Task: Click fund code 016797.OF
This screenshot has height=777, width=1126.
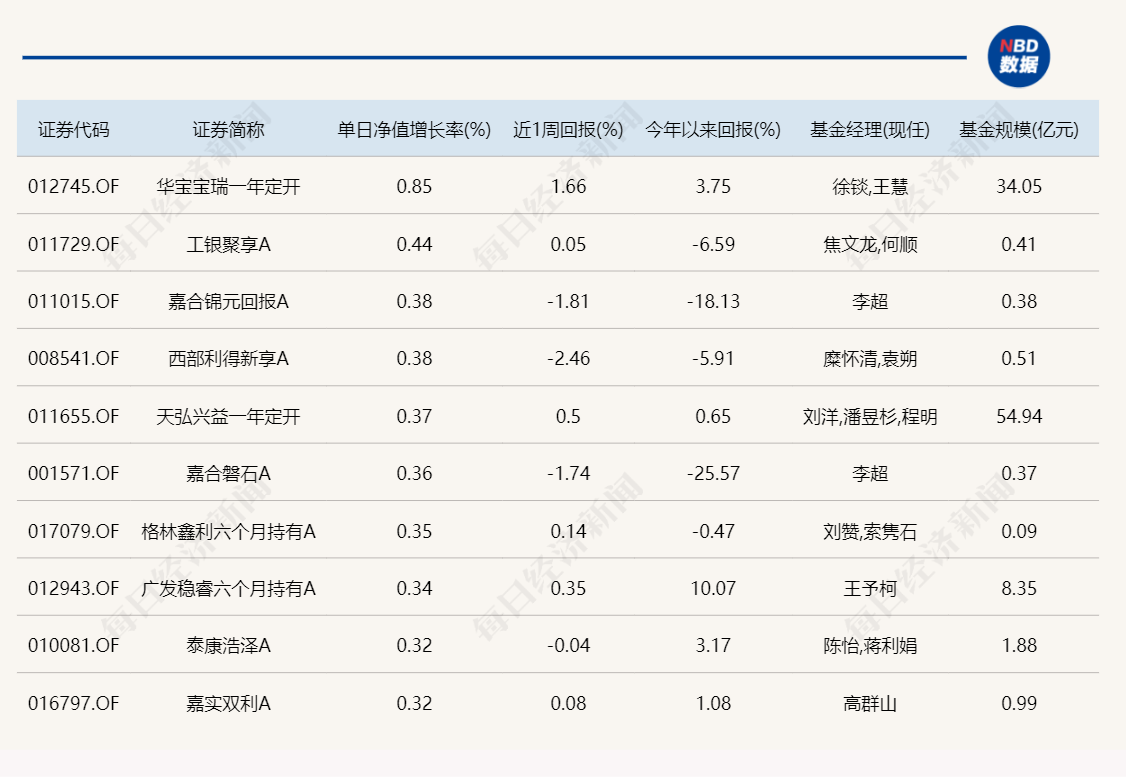Action: (73, 703)
